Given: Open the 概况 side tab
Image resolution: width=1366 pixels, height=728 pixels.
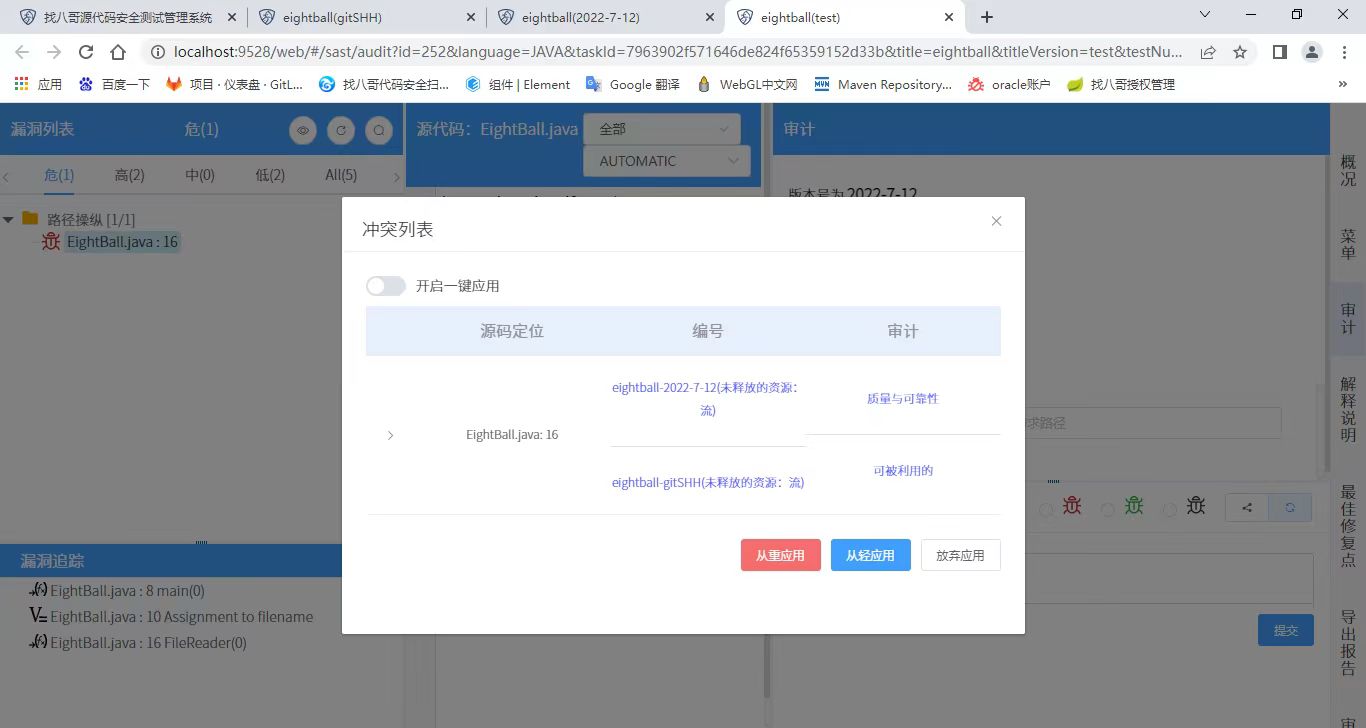Looking at the screenshot, I should point(1348,170).
